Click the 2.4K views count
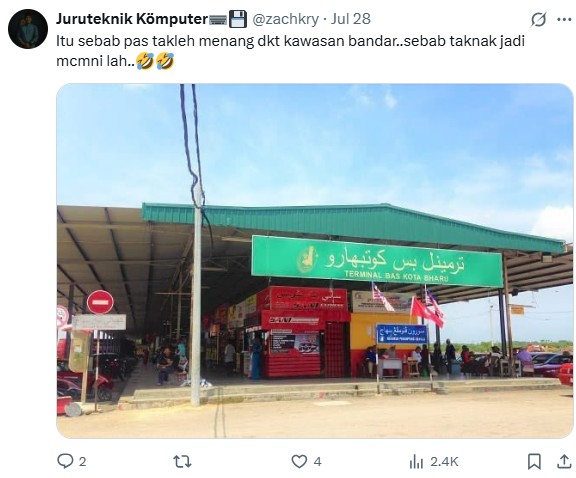This screenshot has width=576, height=478. click(444, 462)
